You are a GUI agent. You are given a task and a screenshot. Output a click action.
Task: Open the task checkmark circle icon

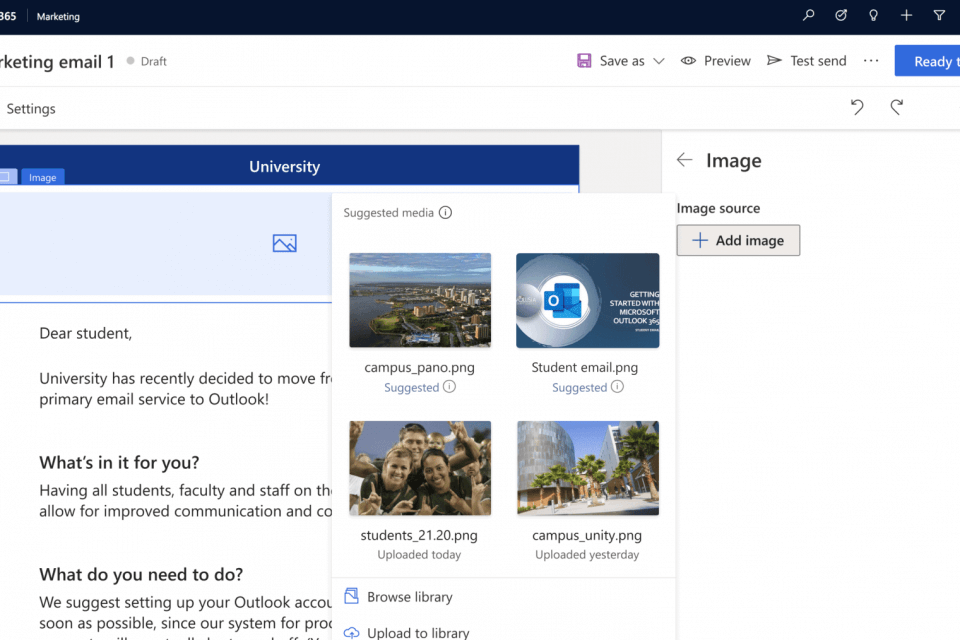point(841,16)
